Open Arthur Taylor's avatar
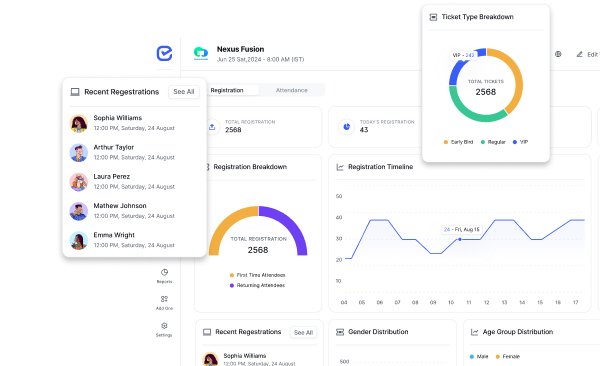600x366 pixels. point(79,152)
